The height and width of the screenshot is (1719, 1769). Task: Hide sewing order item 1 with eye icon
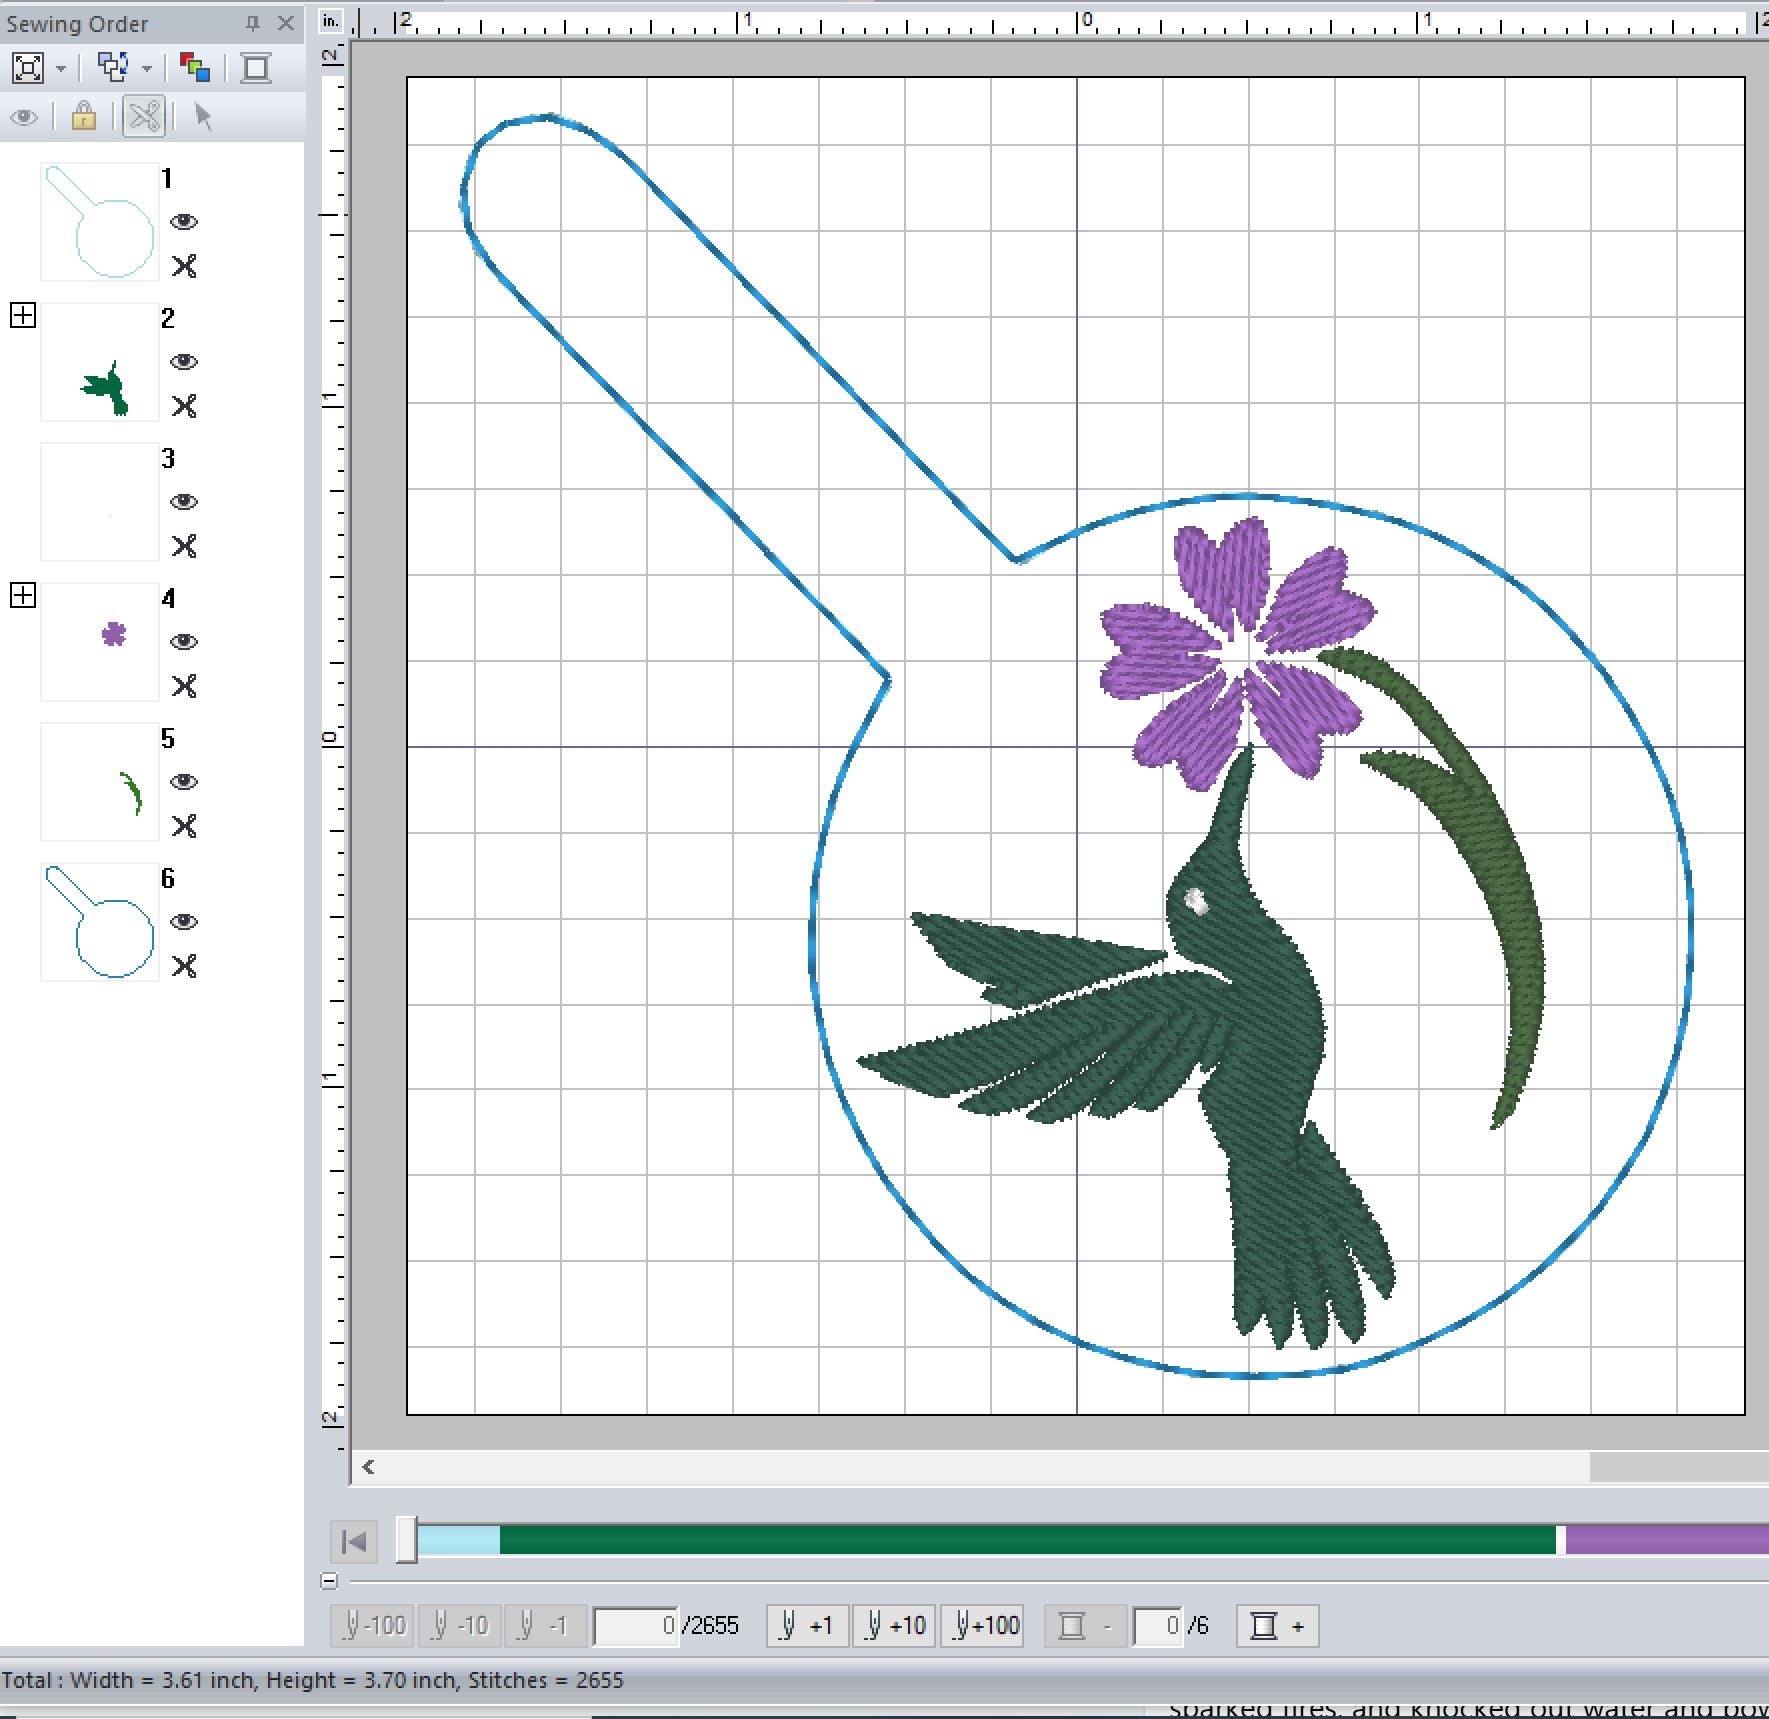pyautogui.click(x=184, y=222)
